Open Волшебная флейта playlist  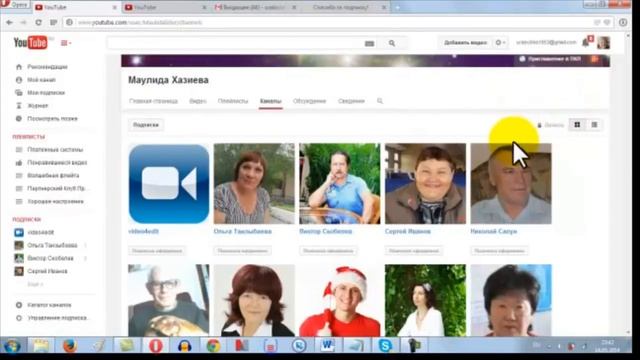(x=53, y=176)
